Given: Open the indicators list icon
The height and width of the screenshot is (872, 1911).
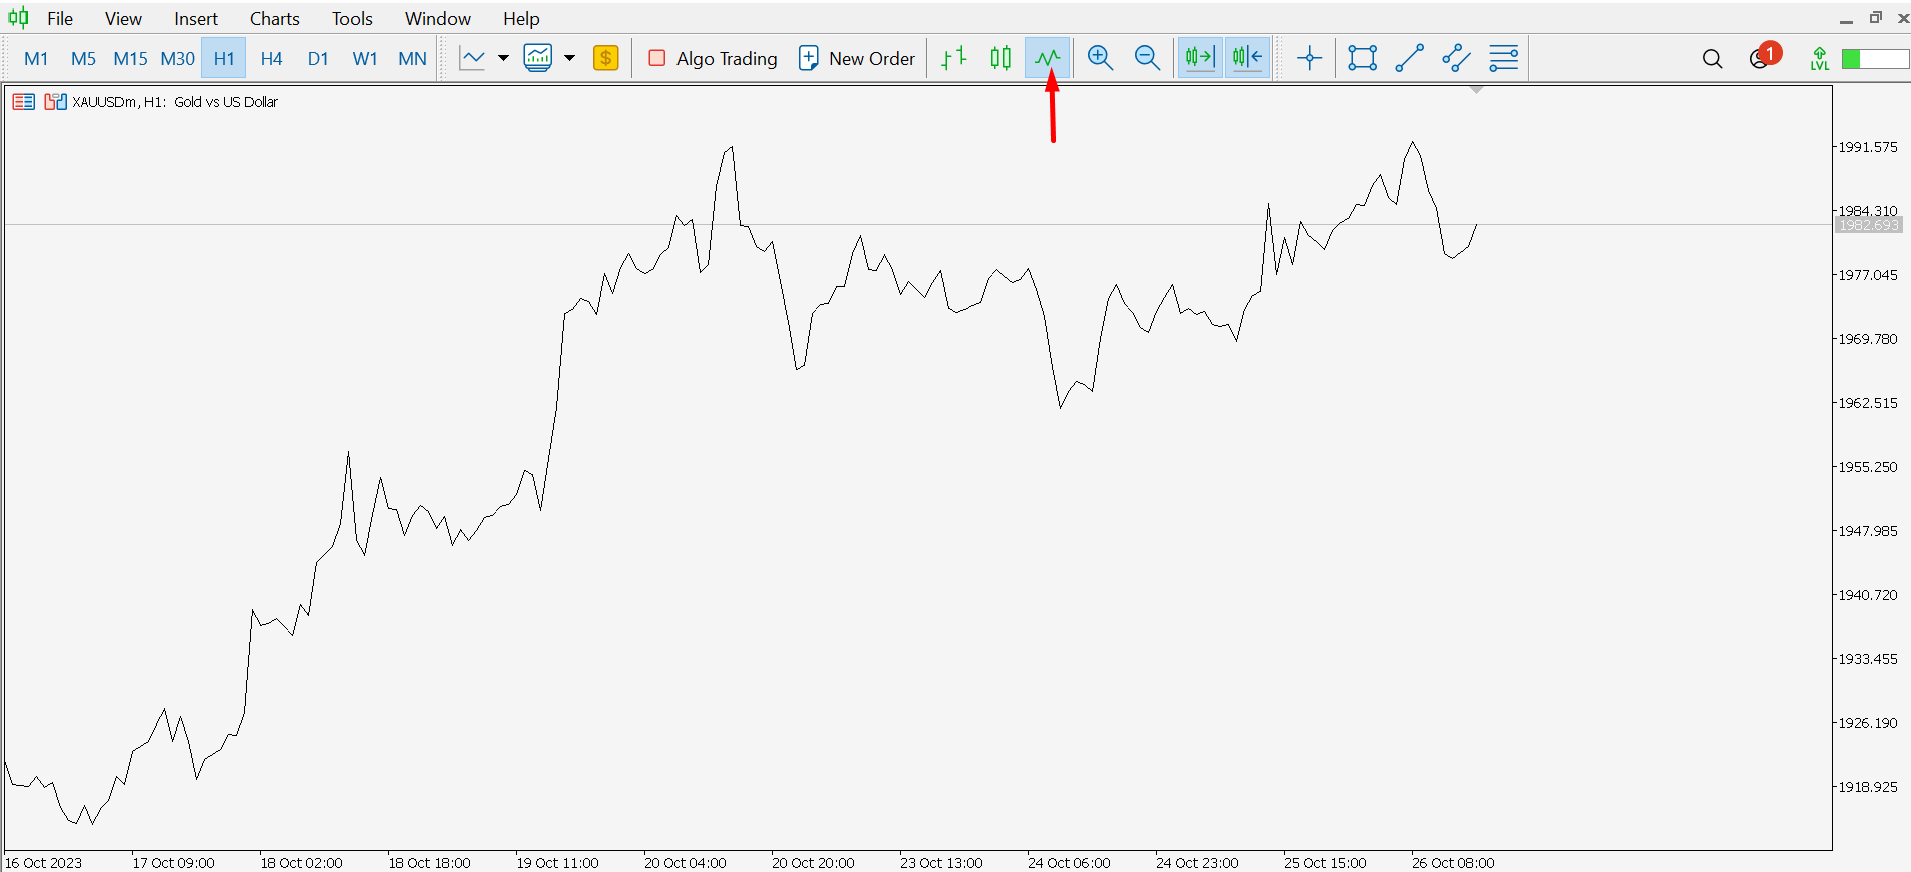Looking at the screenshot, I should [538, 58].
